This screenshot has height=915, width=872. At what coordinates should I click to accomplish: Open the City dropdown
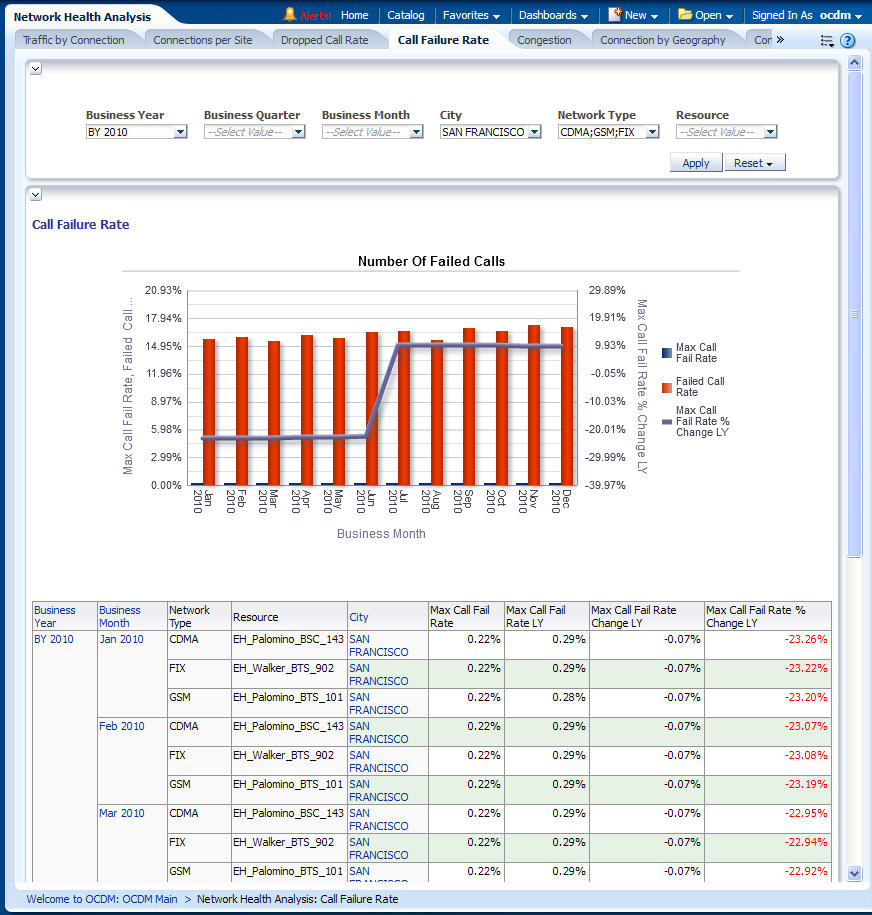tap(534, 132)
